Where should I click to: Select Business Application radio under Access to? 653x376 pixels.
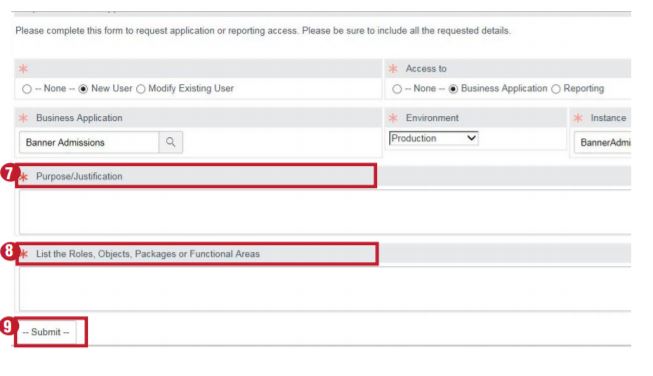pos(453,89)
